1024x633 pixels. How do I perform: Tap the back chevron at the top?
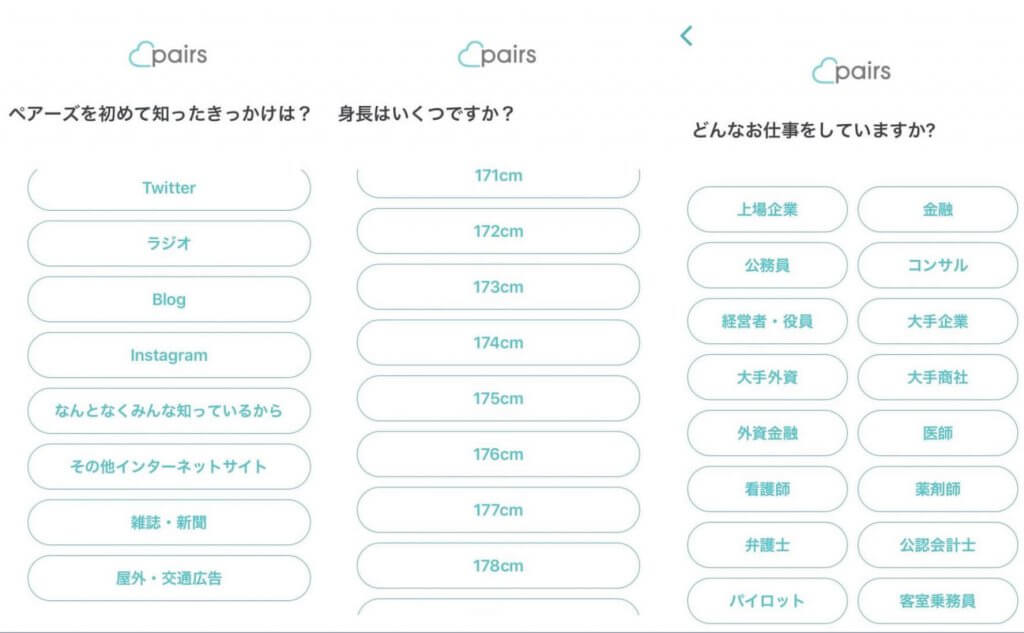click(x=686, y=36)
